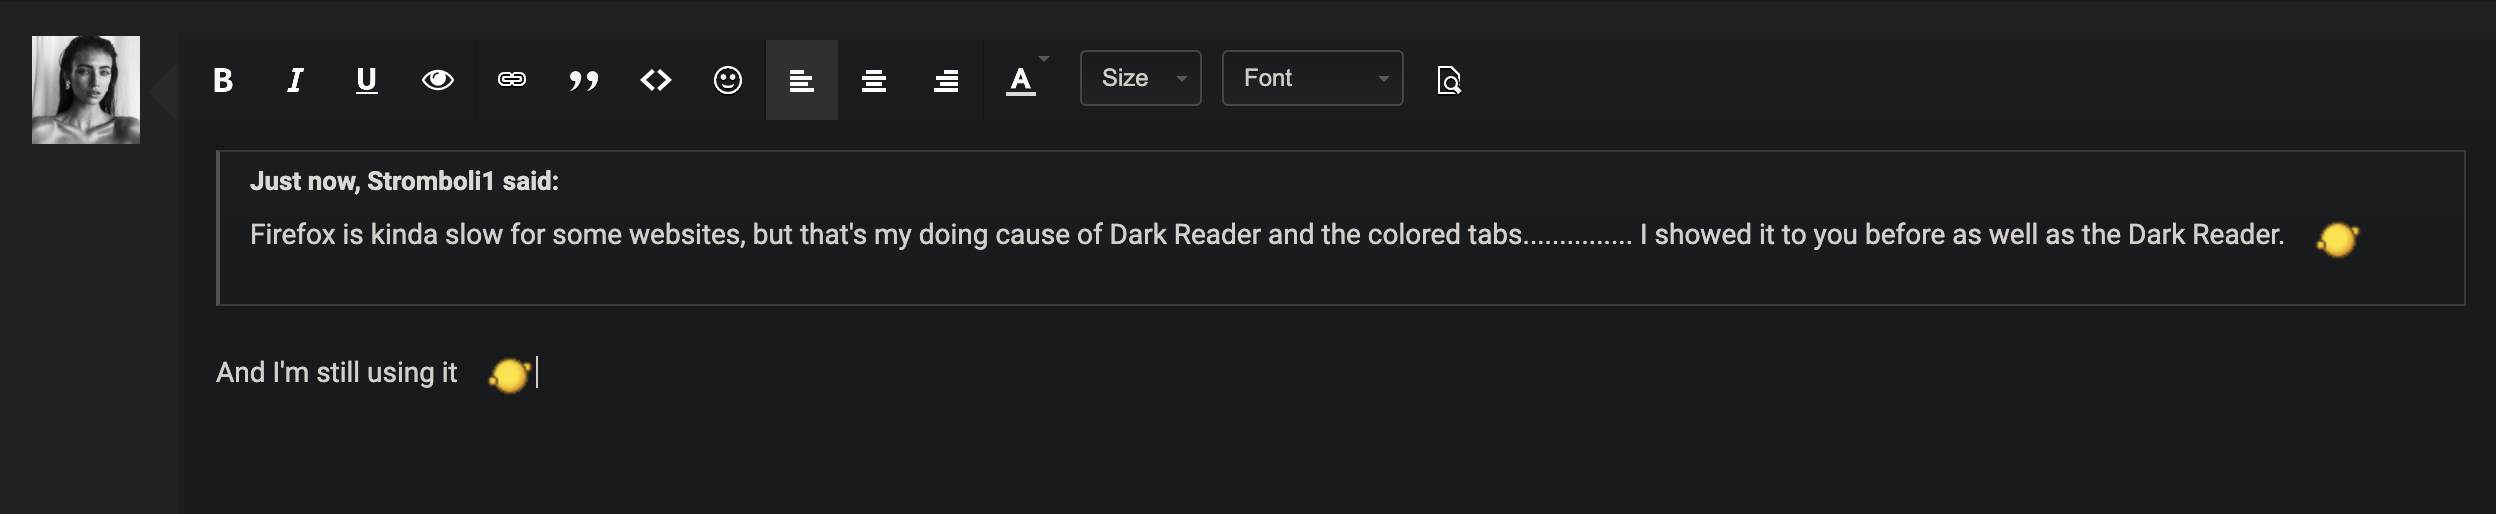Open the emoji picker

[x=728, y=80]
